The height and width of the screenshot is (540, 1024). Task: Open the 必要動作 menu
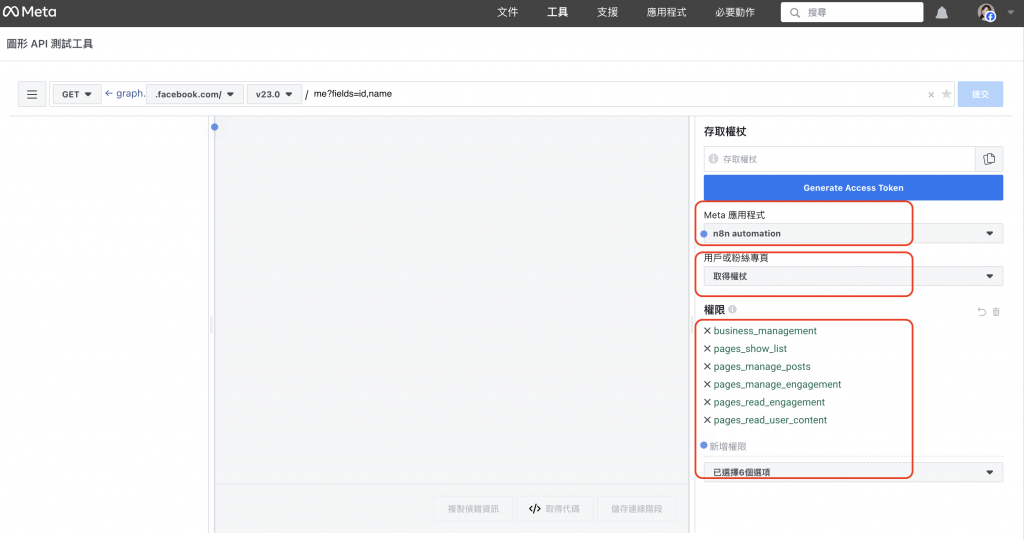[x=735, y=12]
